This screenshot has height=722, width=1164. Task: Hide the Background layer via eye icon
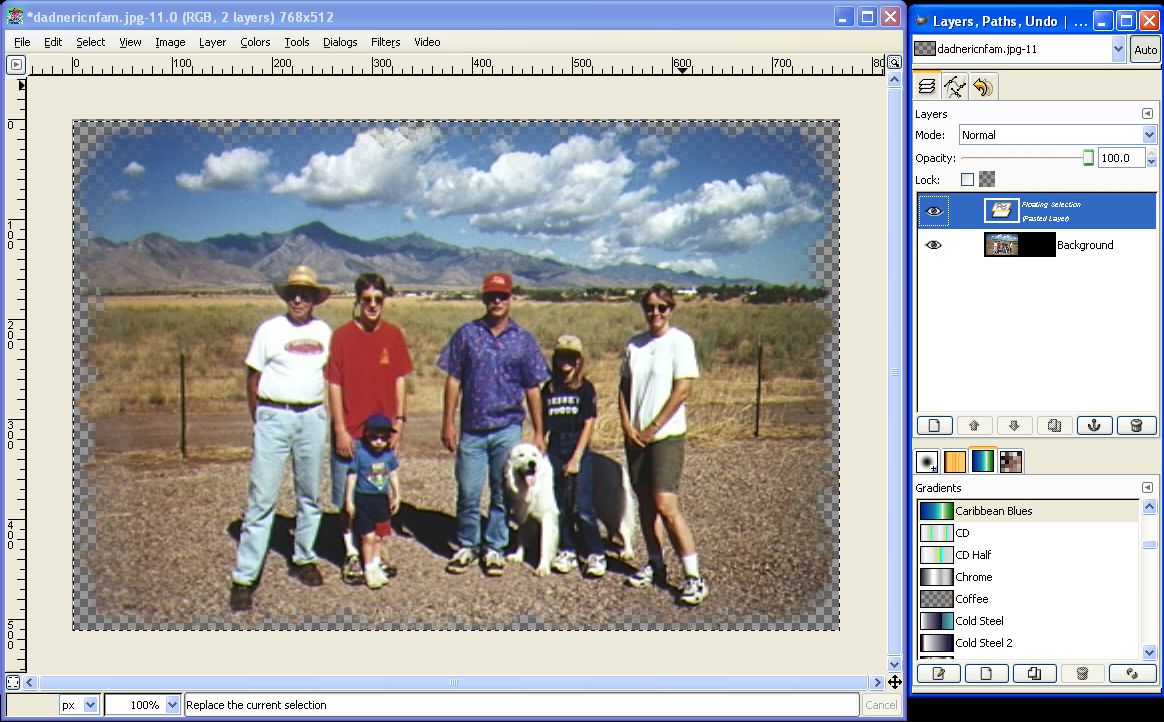click(x=934, y=245)
